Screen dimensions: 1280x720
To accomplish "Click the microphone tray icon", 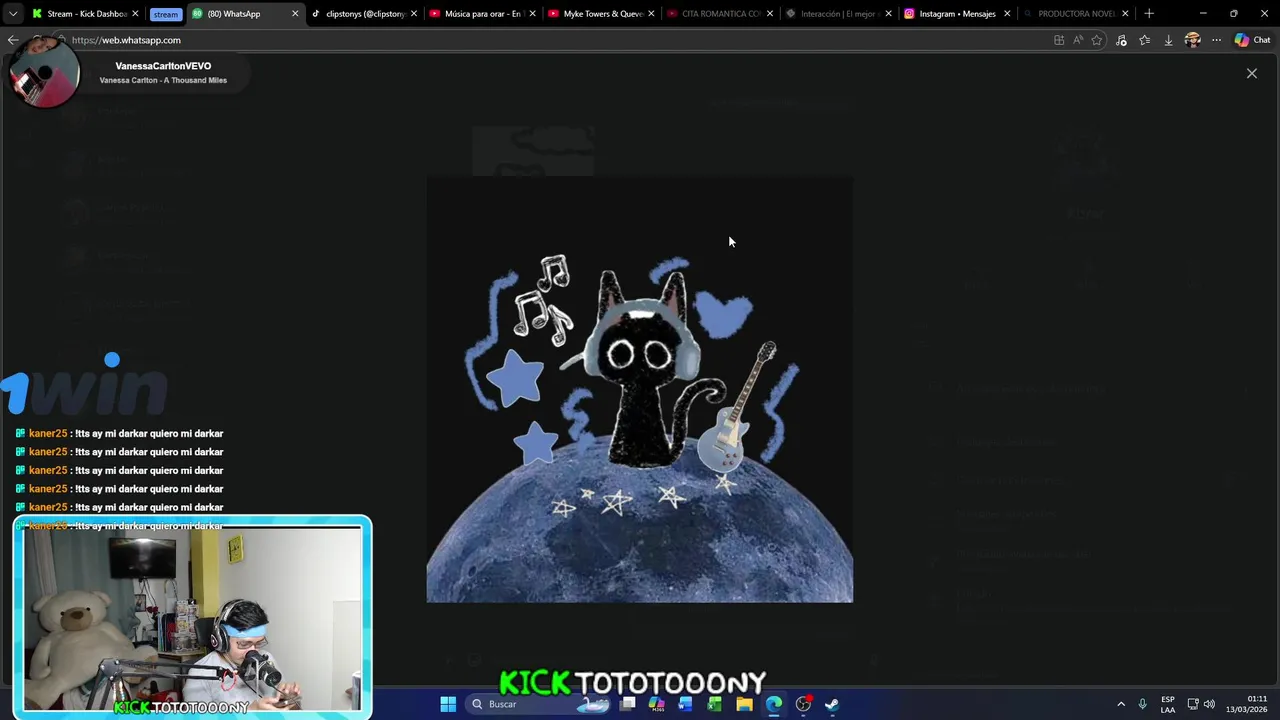I will (x=1142, y=704).
